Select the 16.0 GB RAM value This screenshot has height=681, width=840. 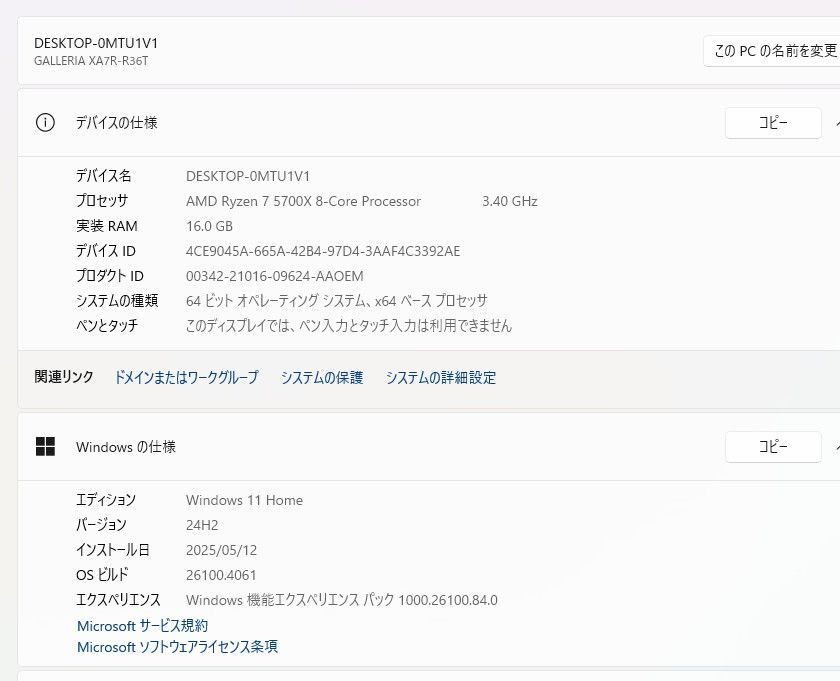click(209, 226)
